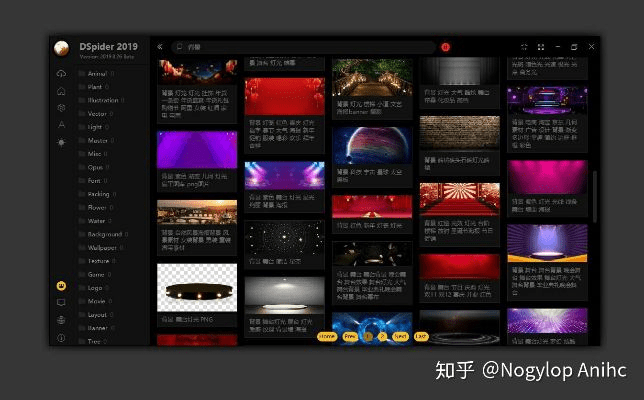
Task: Select the Font category
Action: point(94,181)
